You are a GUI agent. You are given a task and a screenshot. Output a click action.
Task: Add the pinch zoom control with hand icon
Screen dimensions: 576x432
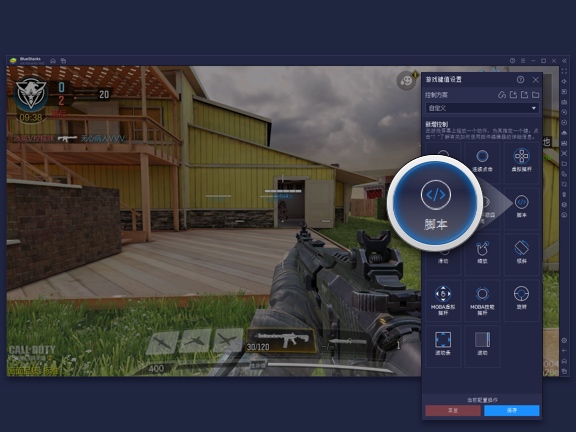tap(482, 253)
